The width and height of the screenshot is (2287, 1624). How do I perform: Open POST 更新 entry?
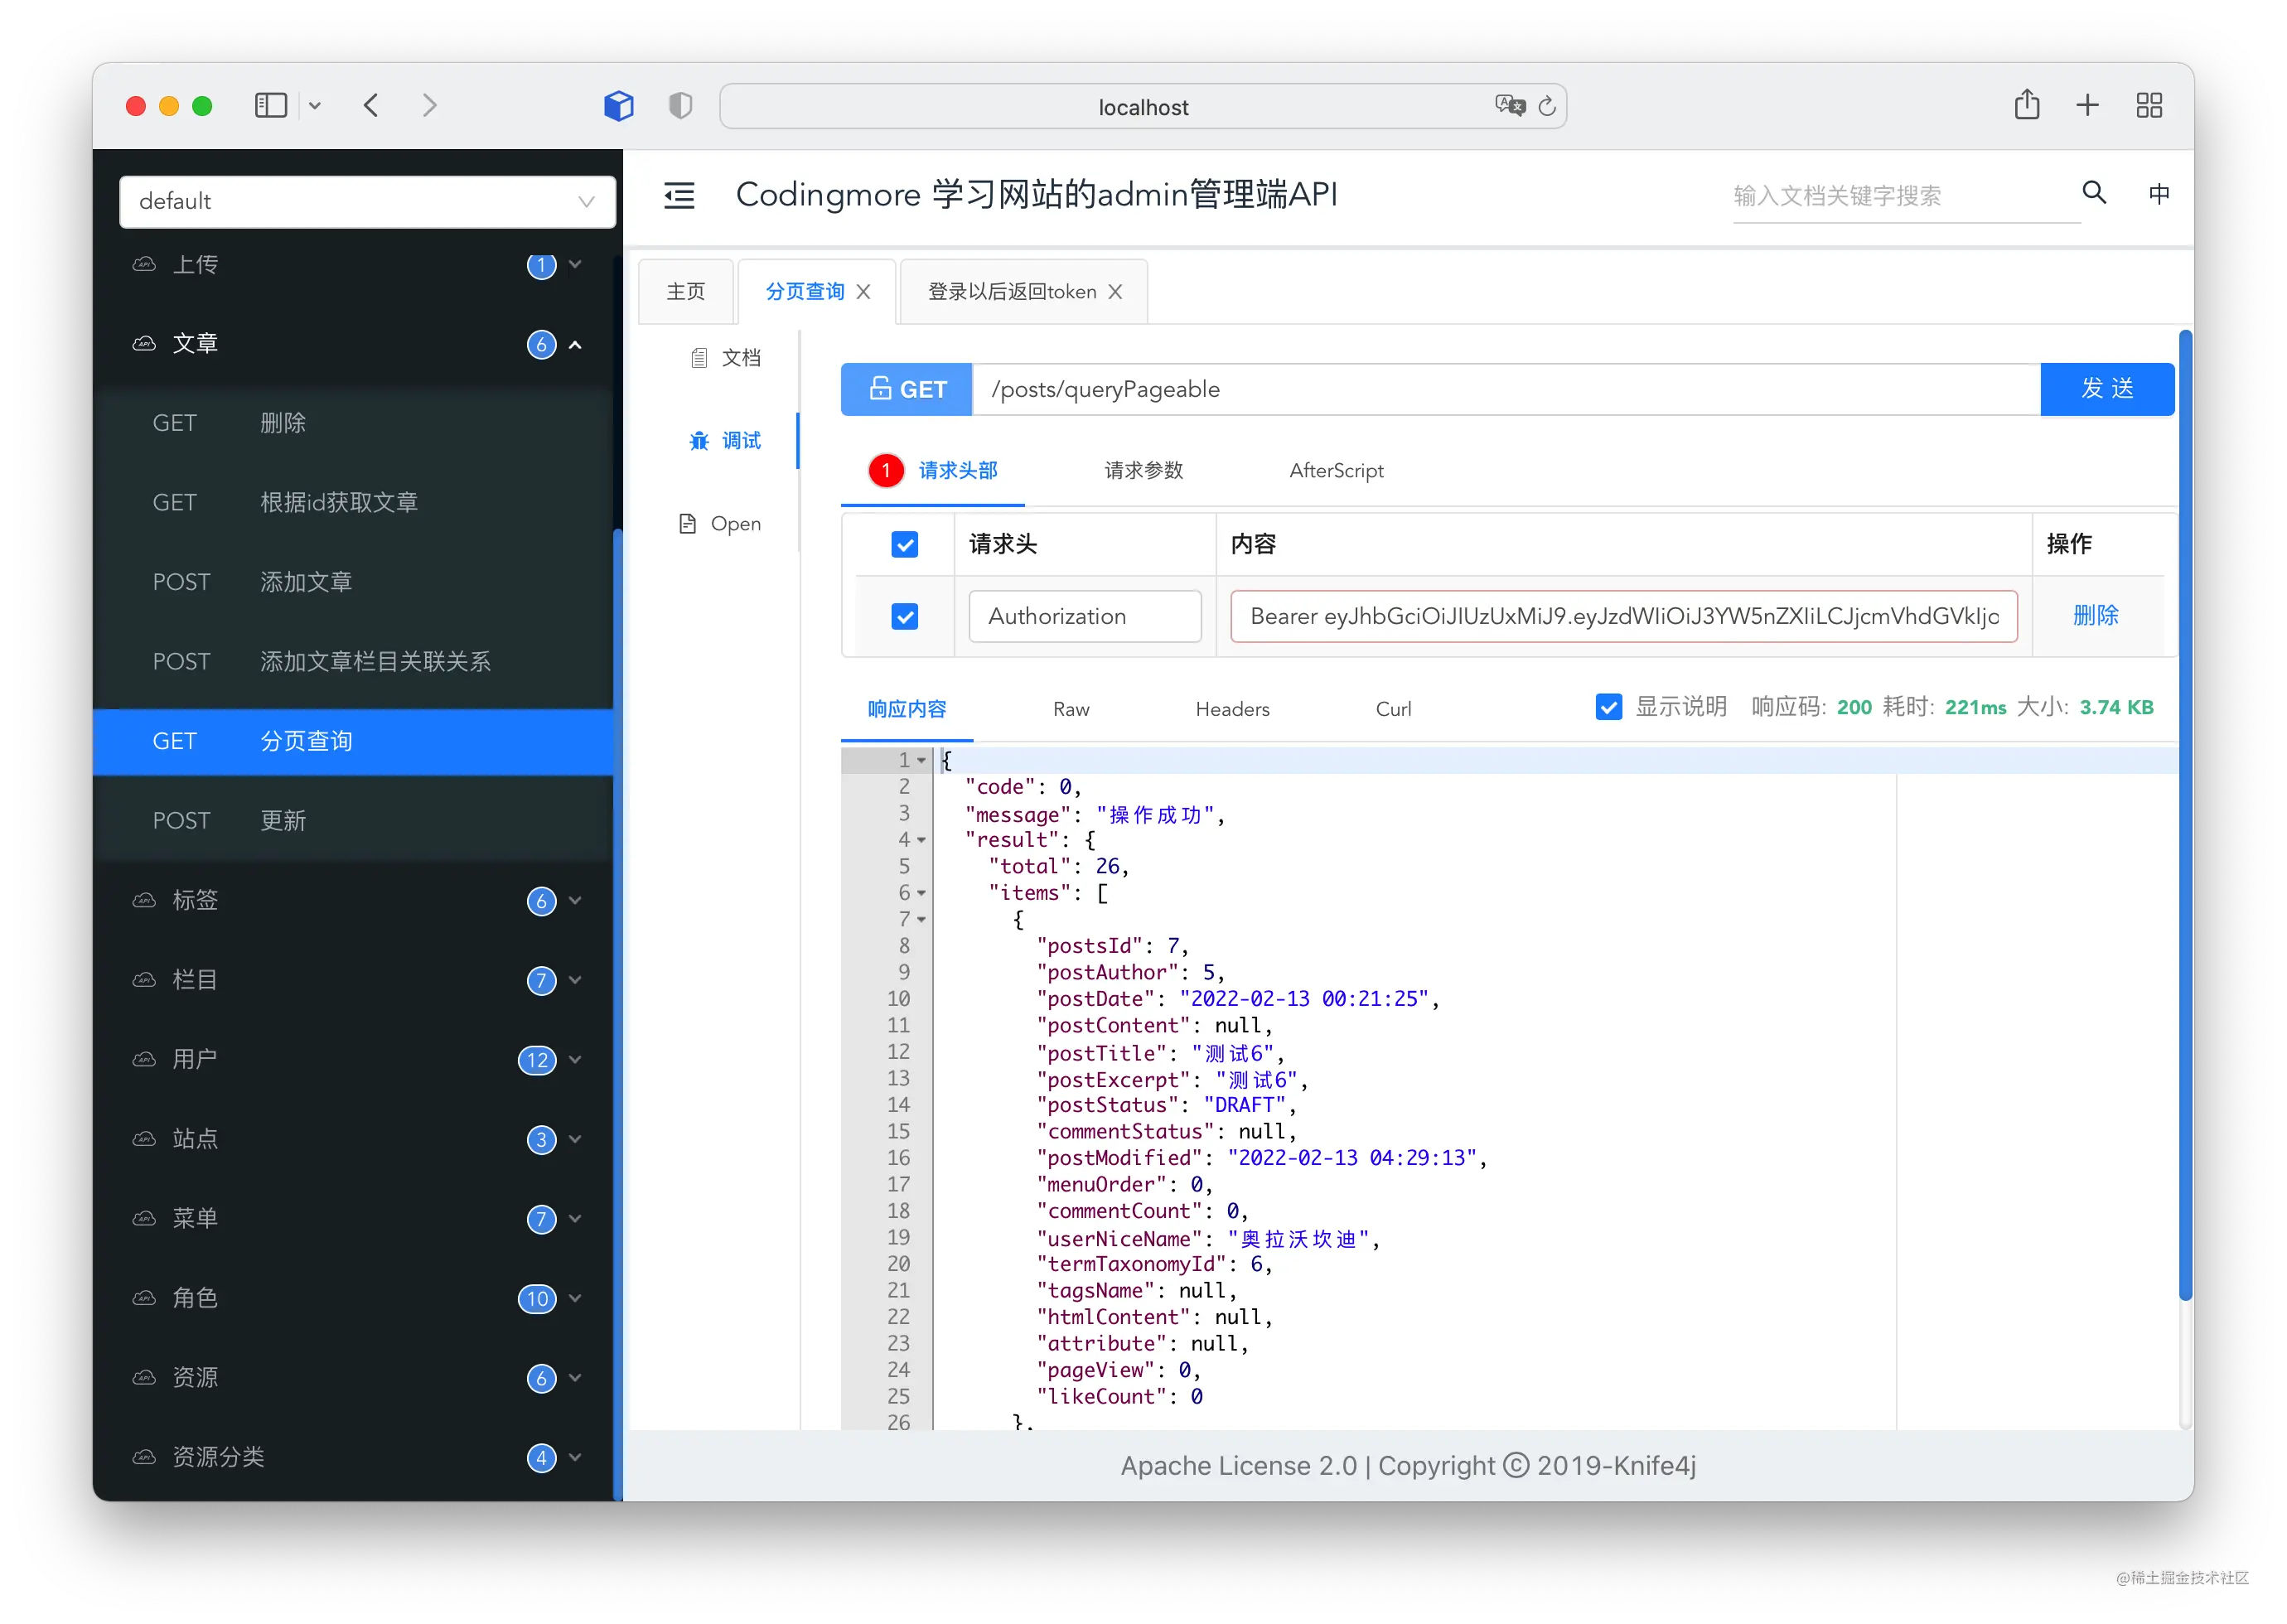(353, 821)
